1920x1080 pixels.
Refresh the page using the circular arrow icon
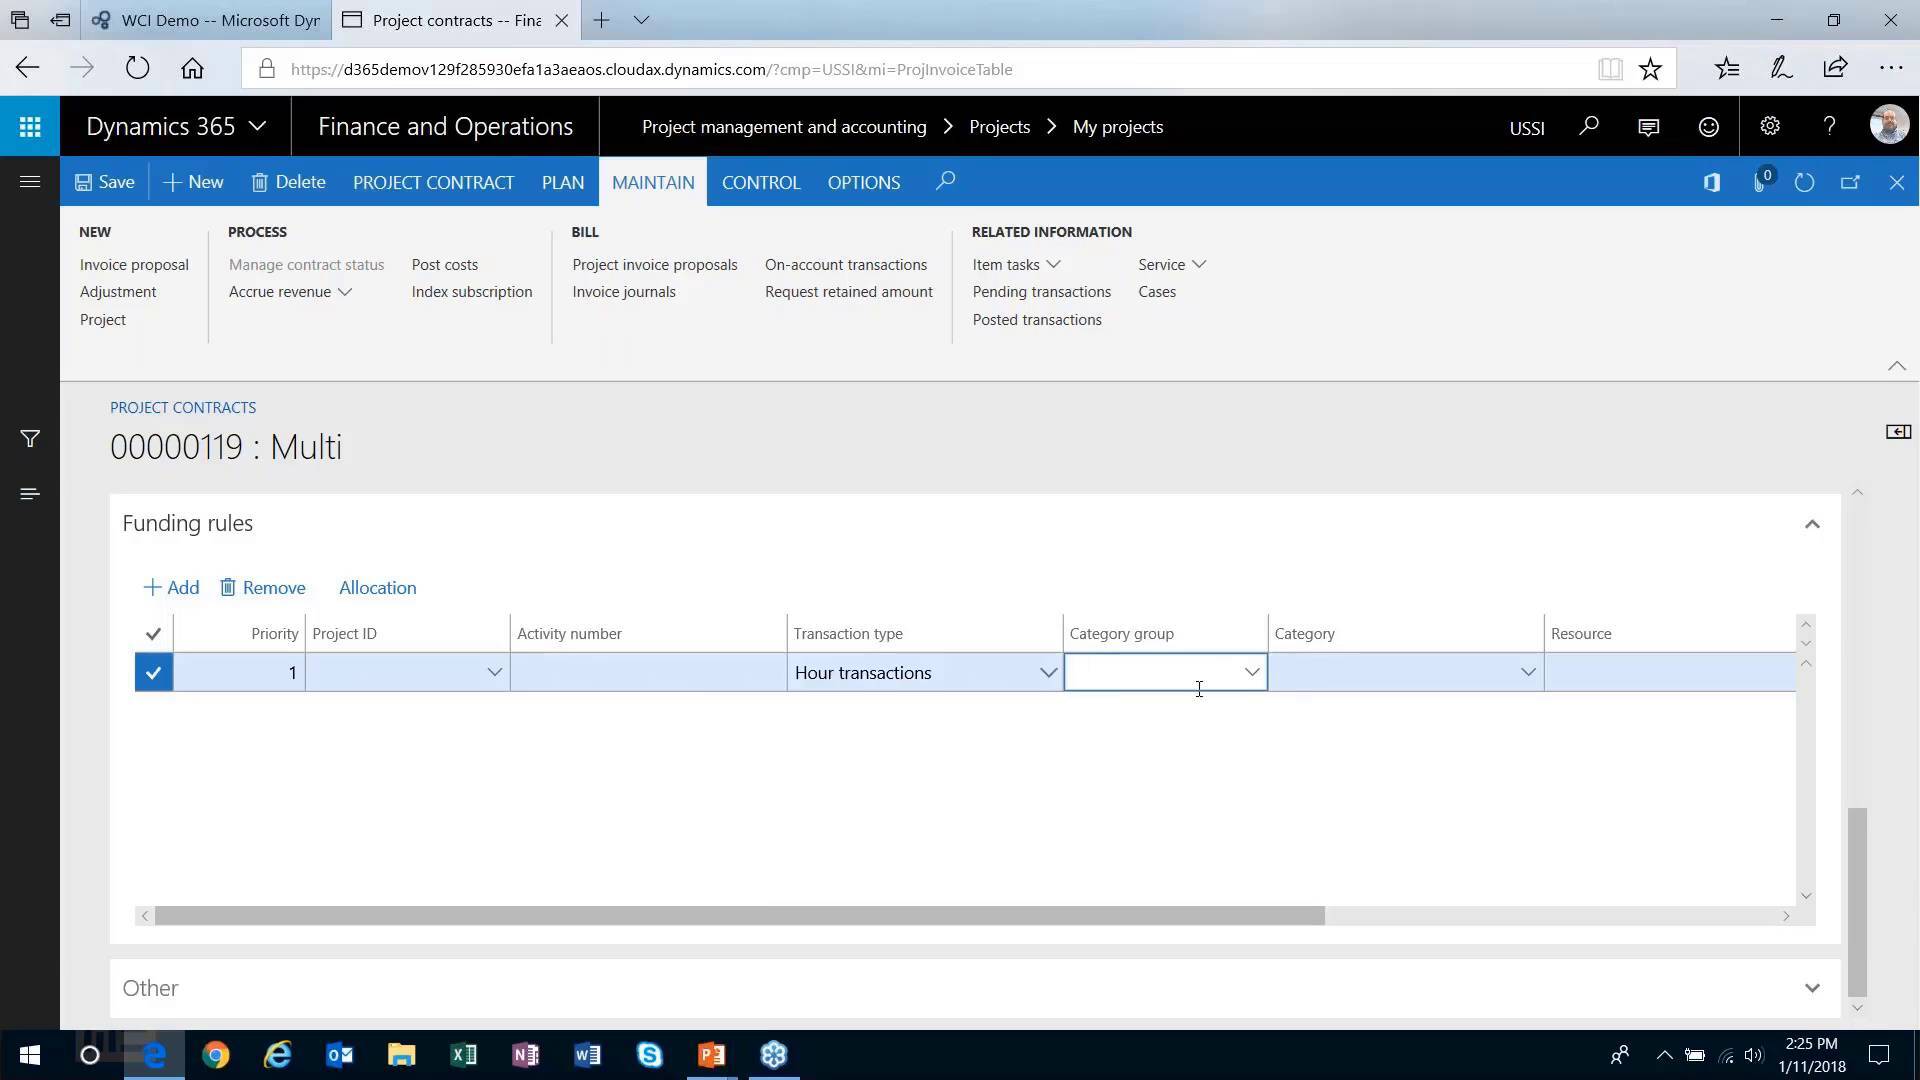point(1805,182)
